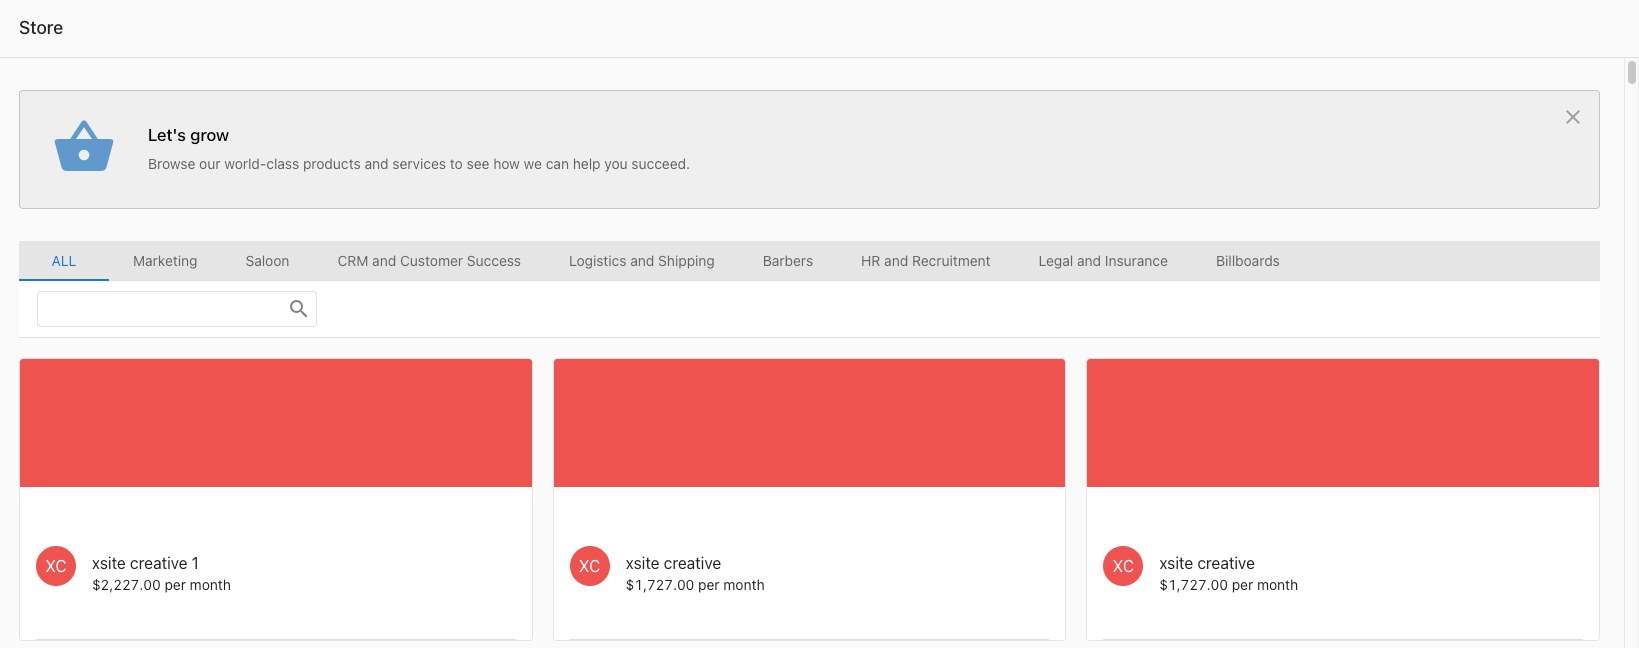Click the vertical page scrollbar
1639x648 pixels.
1631,73
